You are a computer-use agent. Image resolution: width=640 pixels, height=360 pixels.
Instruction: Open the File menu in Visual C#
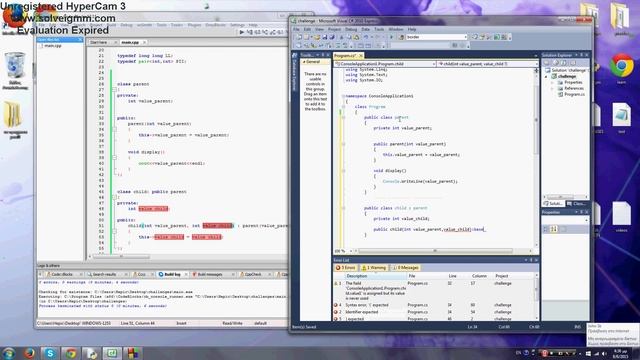pos(296,29)
